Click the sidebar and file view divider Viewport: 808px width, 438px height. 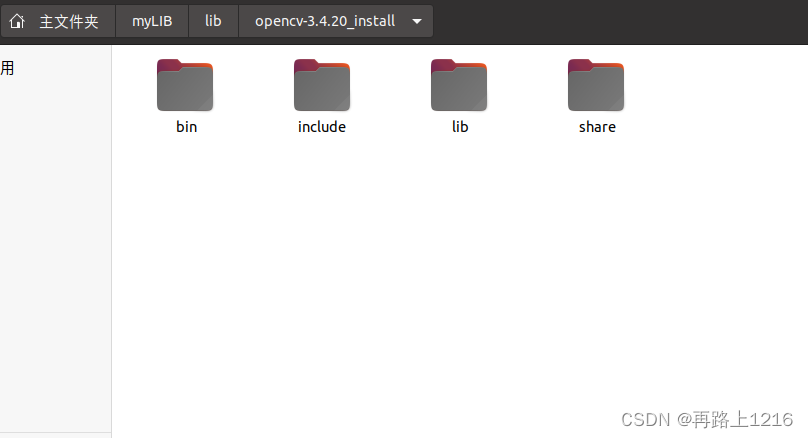pos(111,241)
